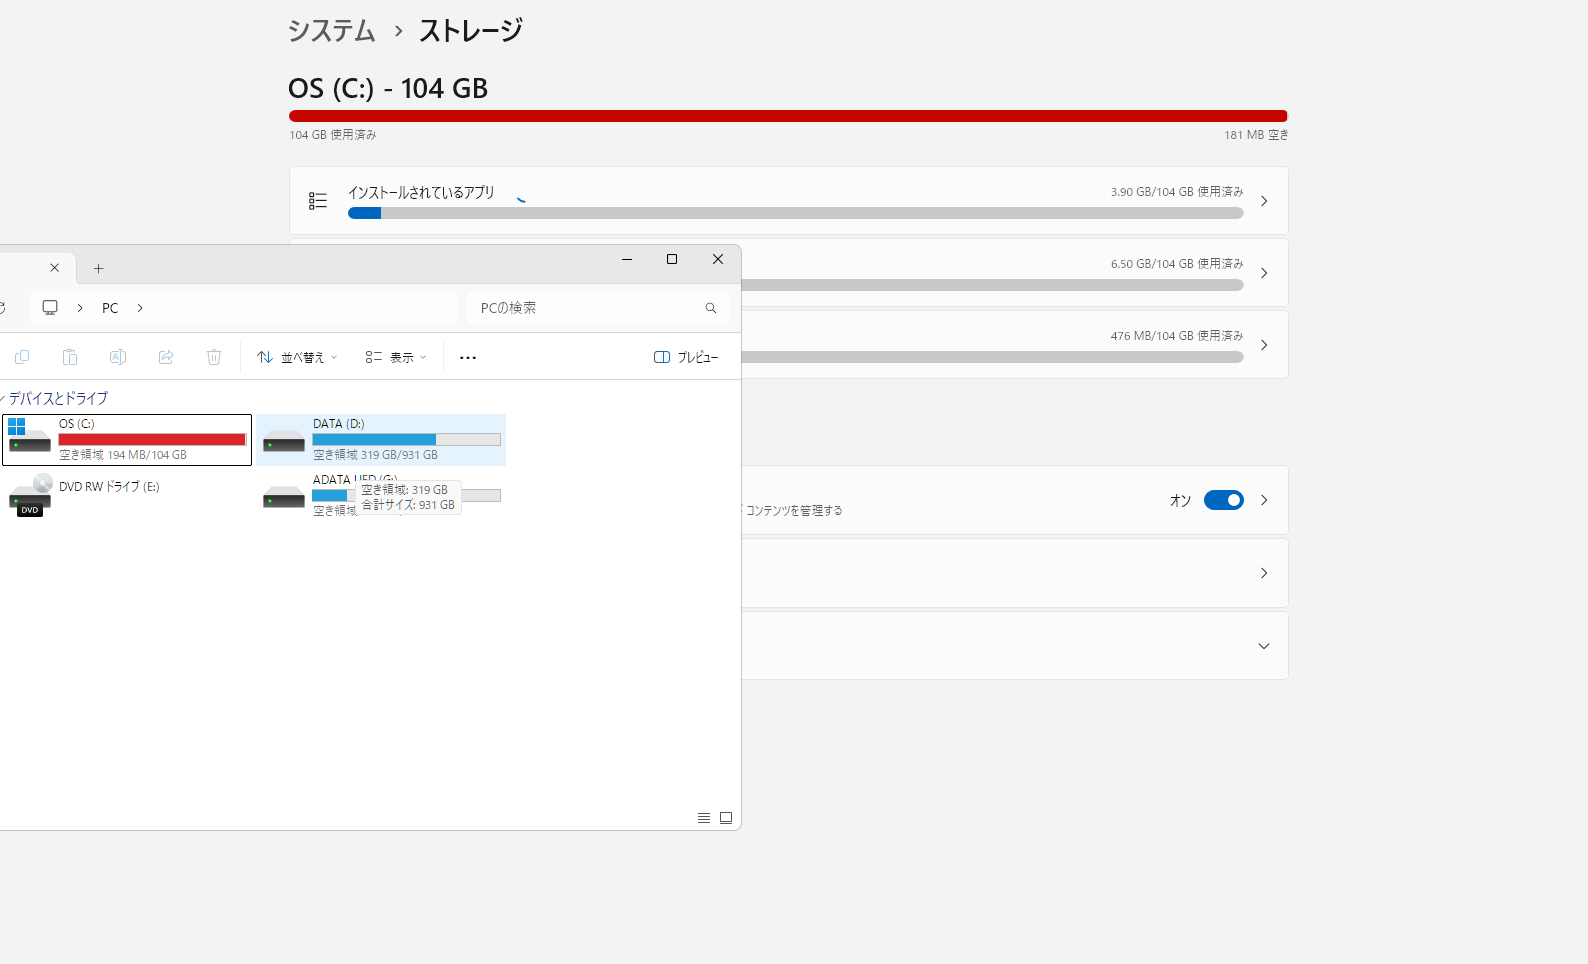Click the copy icon in Explorer toolbar
Screen dimensions: 1588x964
click(22, 357)
